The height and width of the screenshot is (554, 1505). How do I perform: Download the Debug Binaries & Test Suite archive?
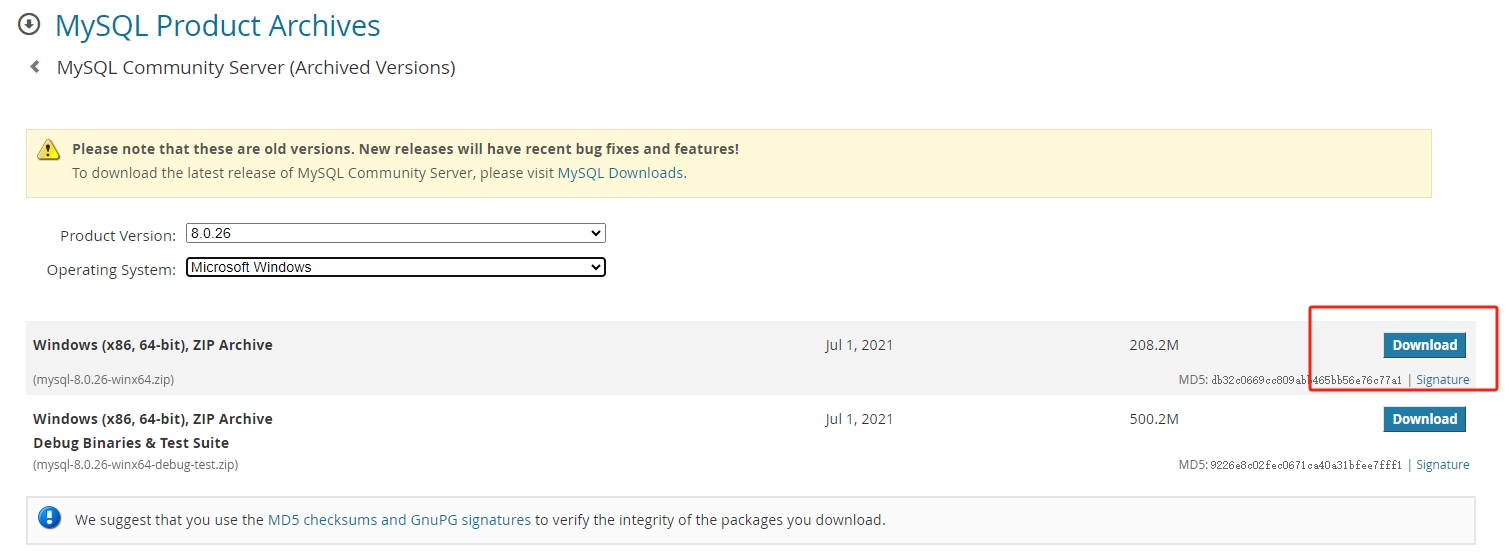1424,419
